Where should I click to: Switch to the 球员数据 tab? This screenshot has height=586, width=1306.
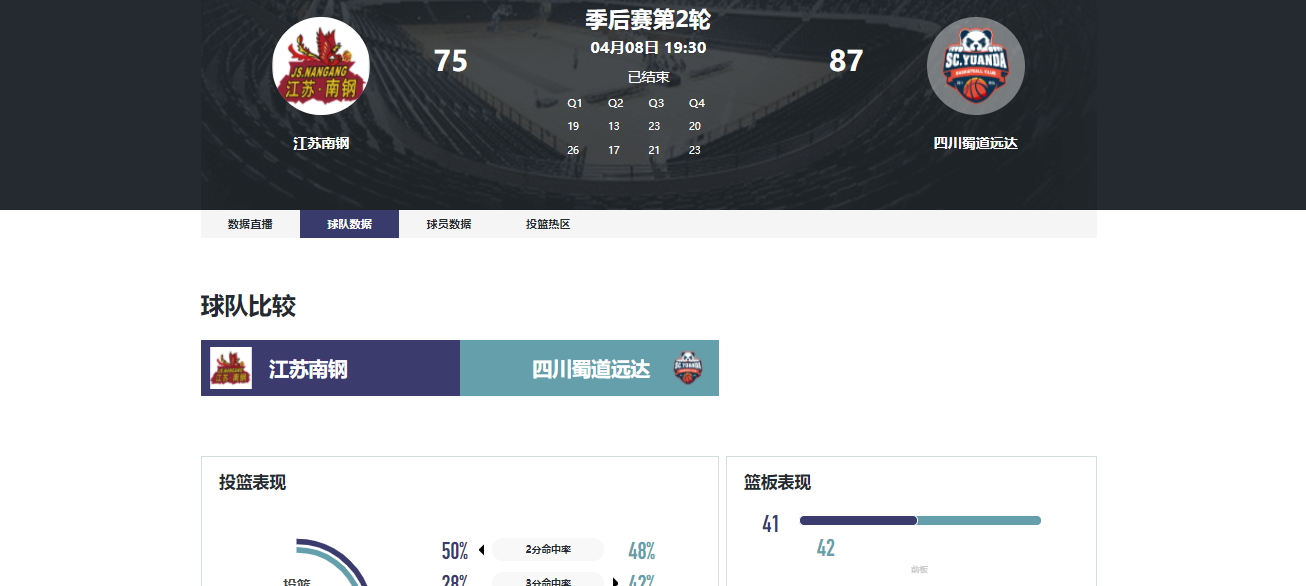[449, 224]
